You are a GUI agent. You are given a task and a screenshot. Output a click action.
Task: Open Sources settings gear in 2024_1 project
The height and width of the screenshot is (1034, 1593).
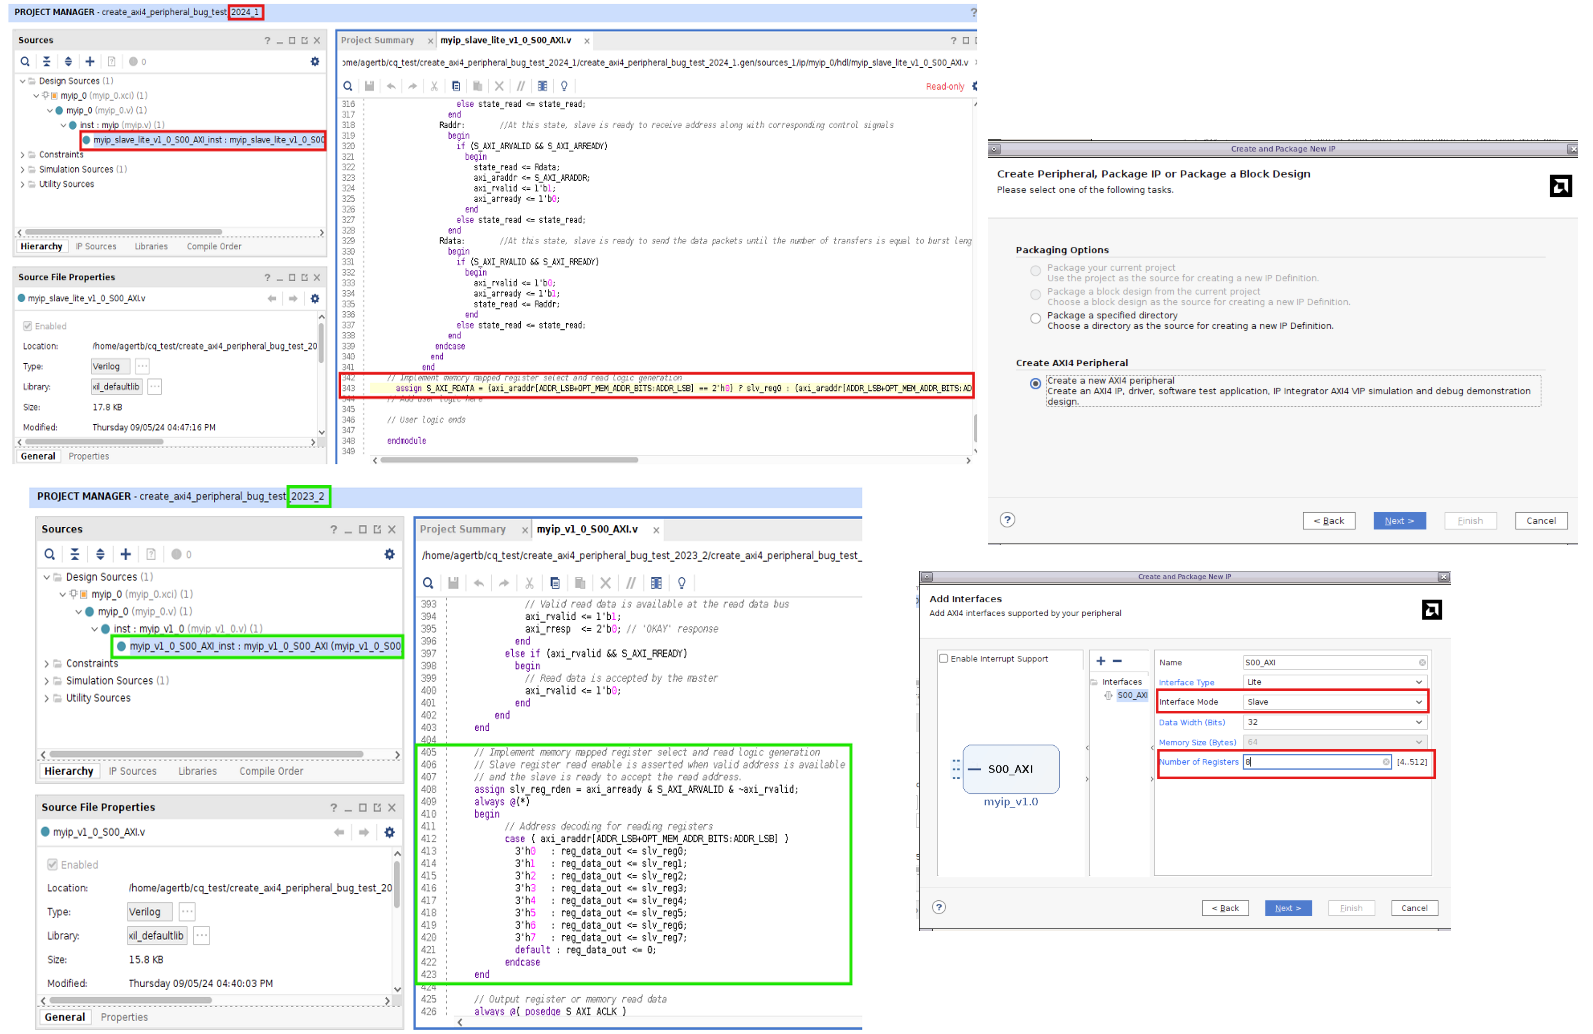point(315,62)
